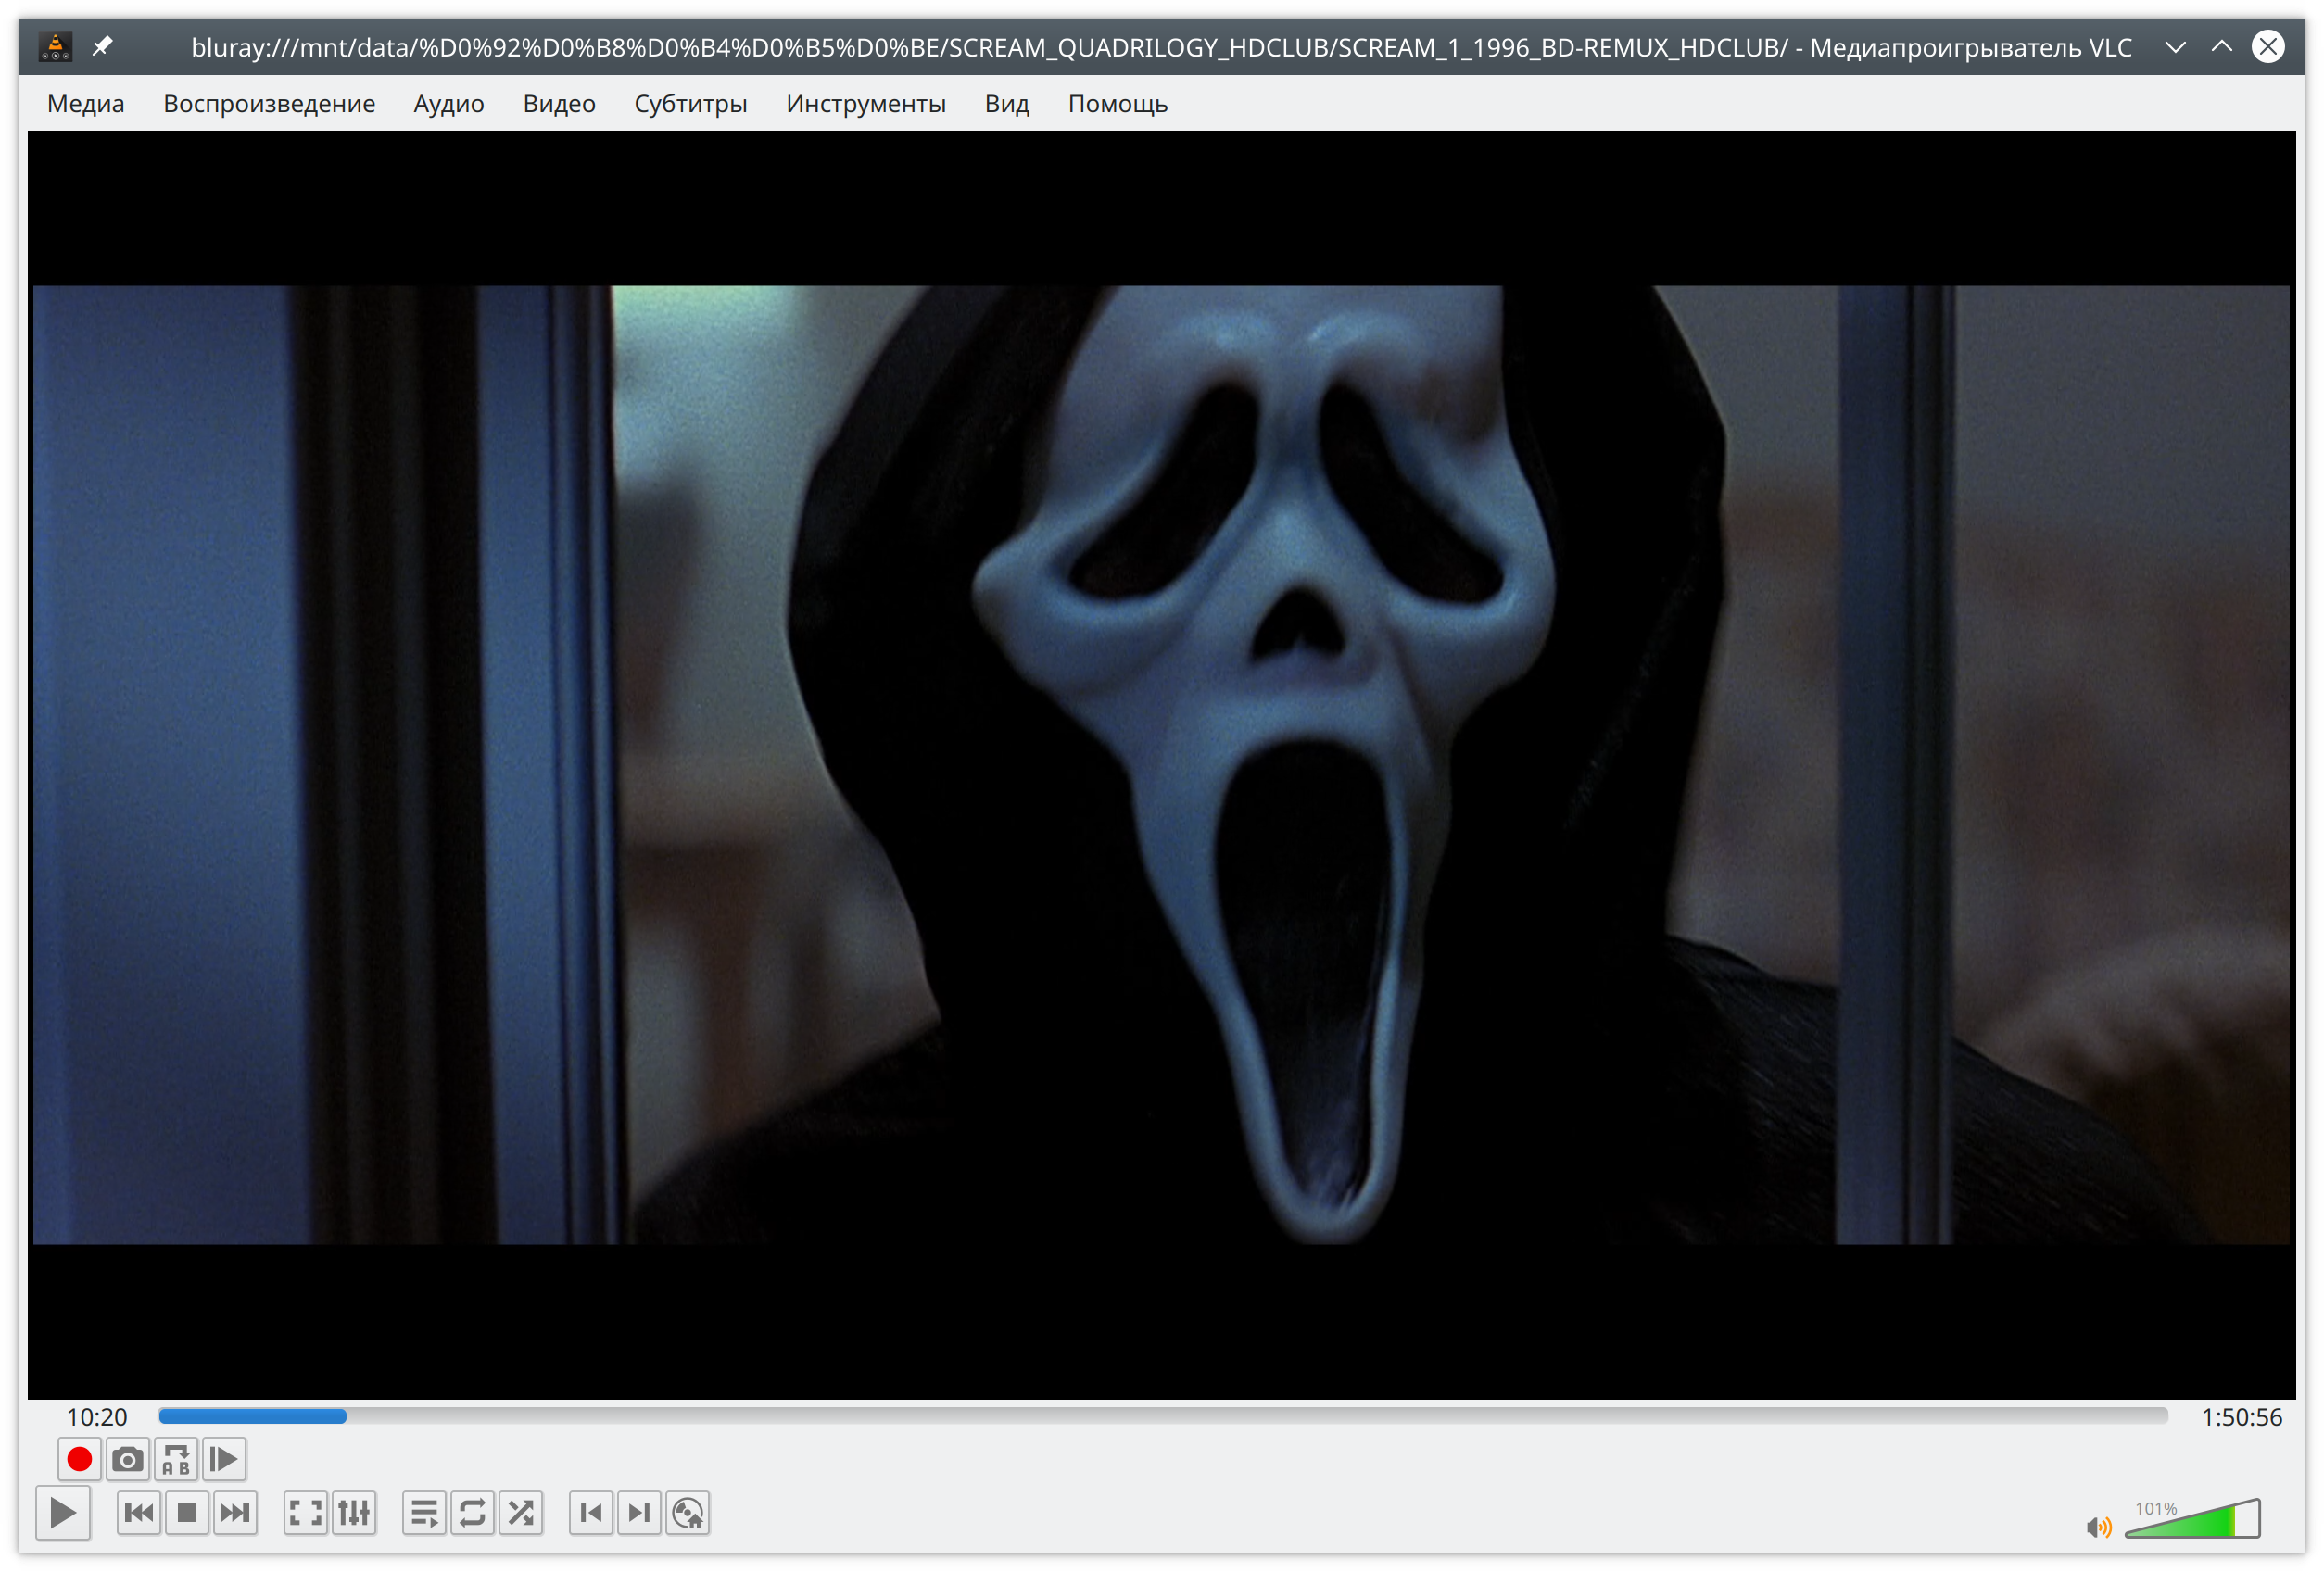Show the playlist panel
Image resolution: width=2324 pixels, height=1572 pixels.
(424, 1512)
